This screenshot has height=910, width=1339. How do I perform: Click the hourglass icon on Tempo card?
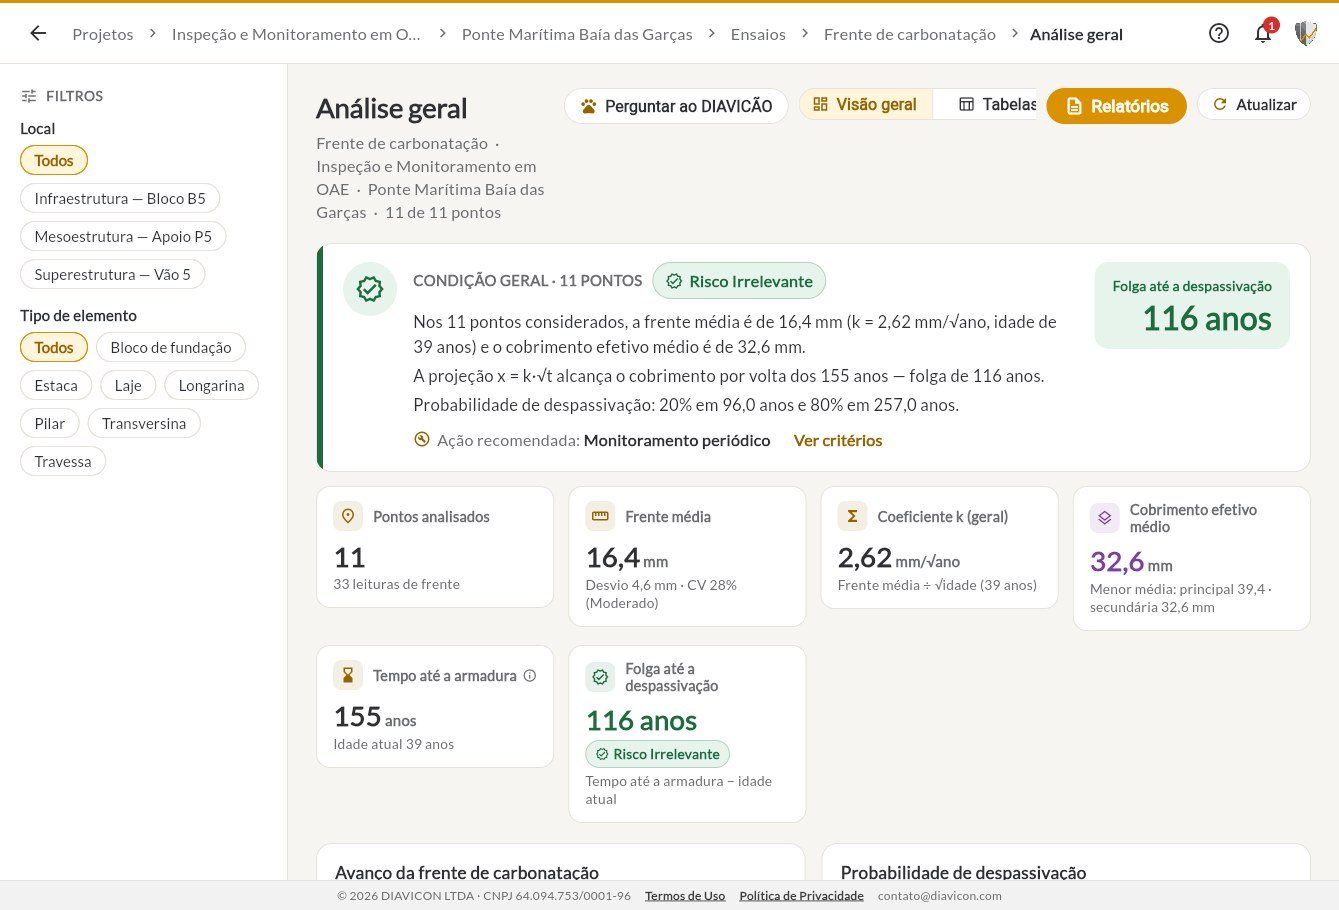pos(348,675)
